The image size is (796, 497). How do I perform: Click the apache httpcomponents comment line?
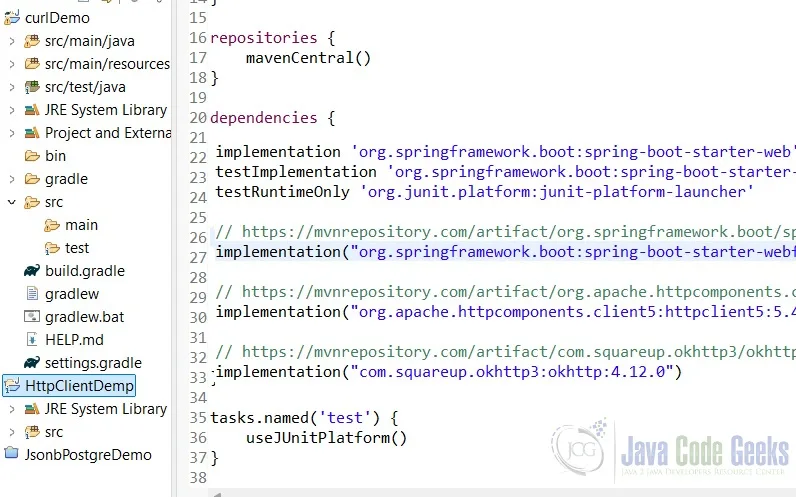click(x=505, y=292)
